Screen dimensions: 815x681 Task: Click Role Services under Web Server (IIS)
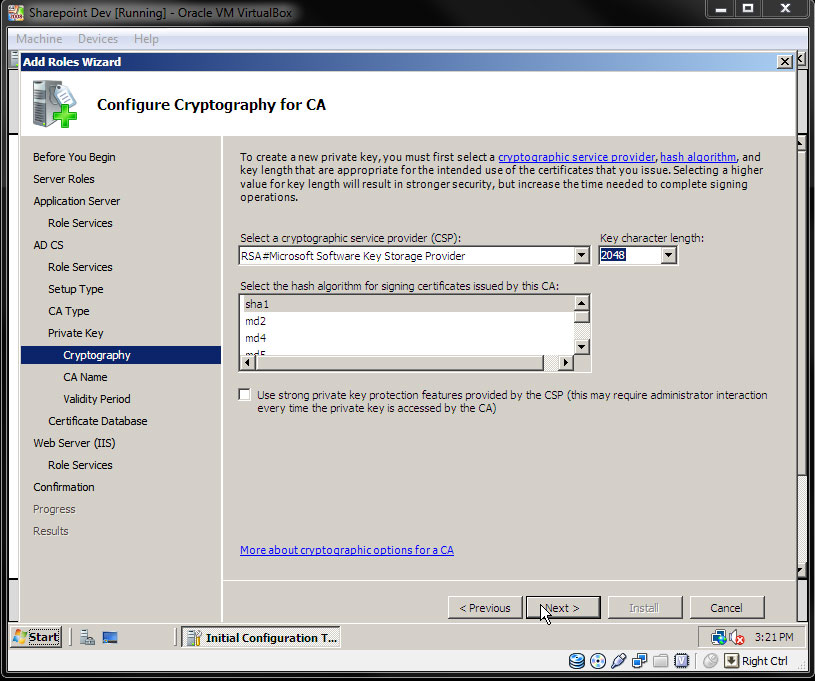[80, 465]
